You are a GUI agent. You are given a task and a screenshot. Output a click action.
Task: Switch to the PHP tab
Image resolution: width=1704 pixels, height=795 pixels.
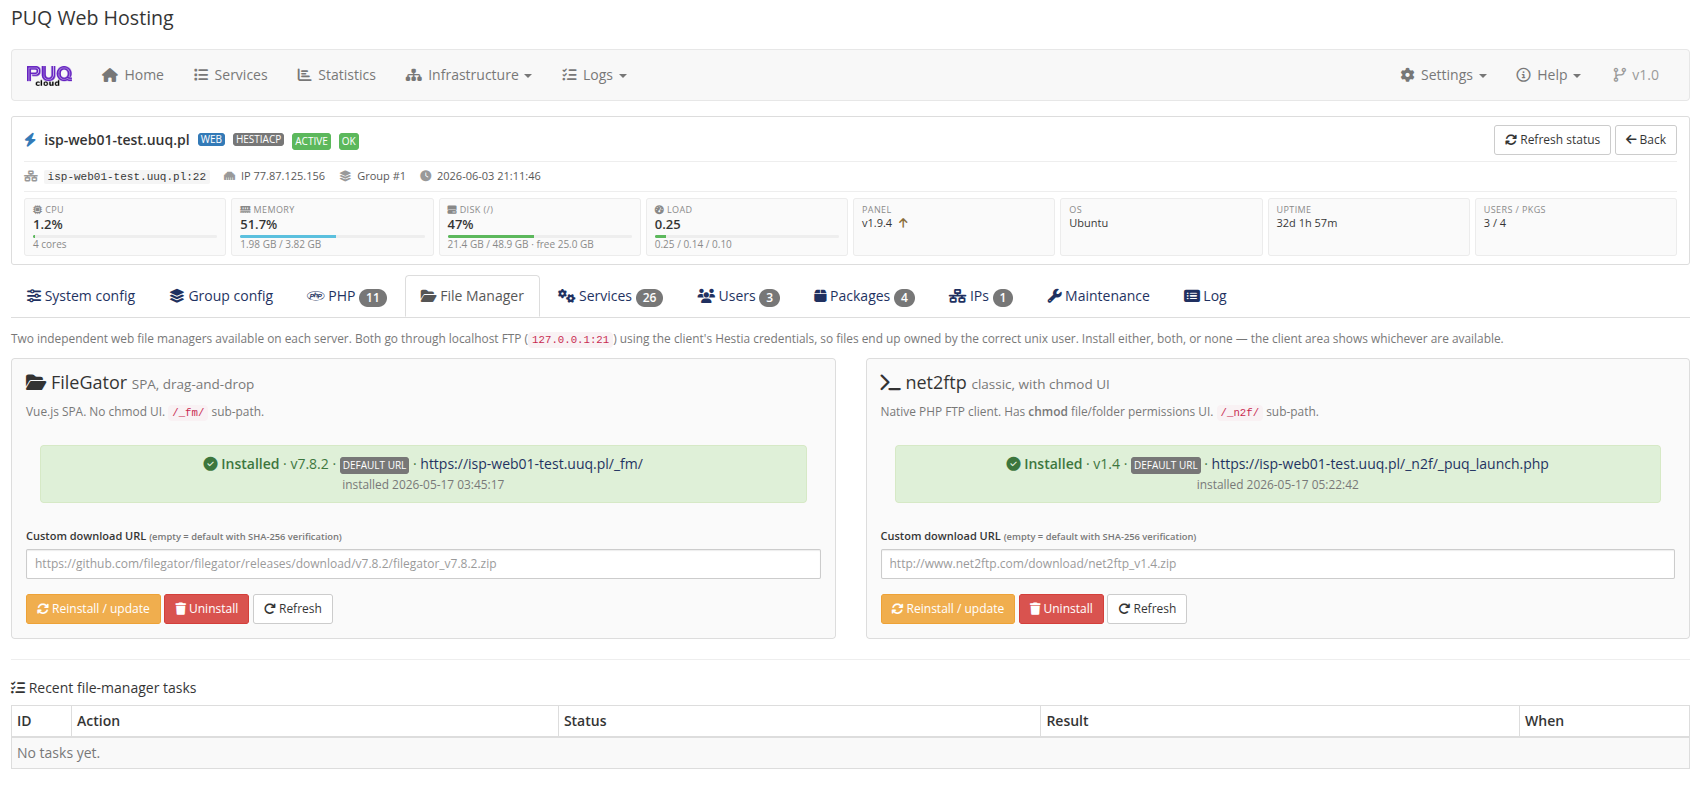click(x=346, y=296)
